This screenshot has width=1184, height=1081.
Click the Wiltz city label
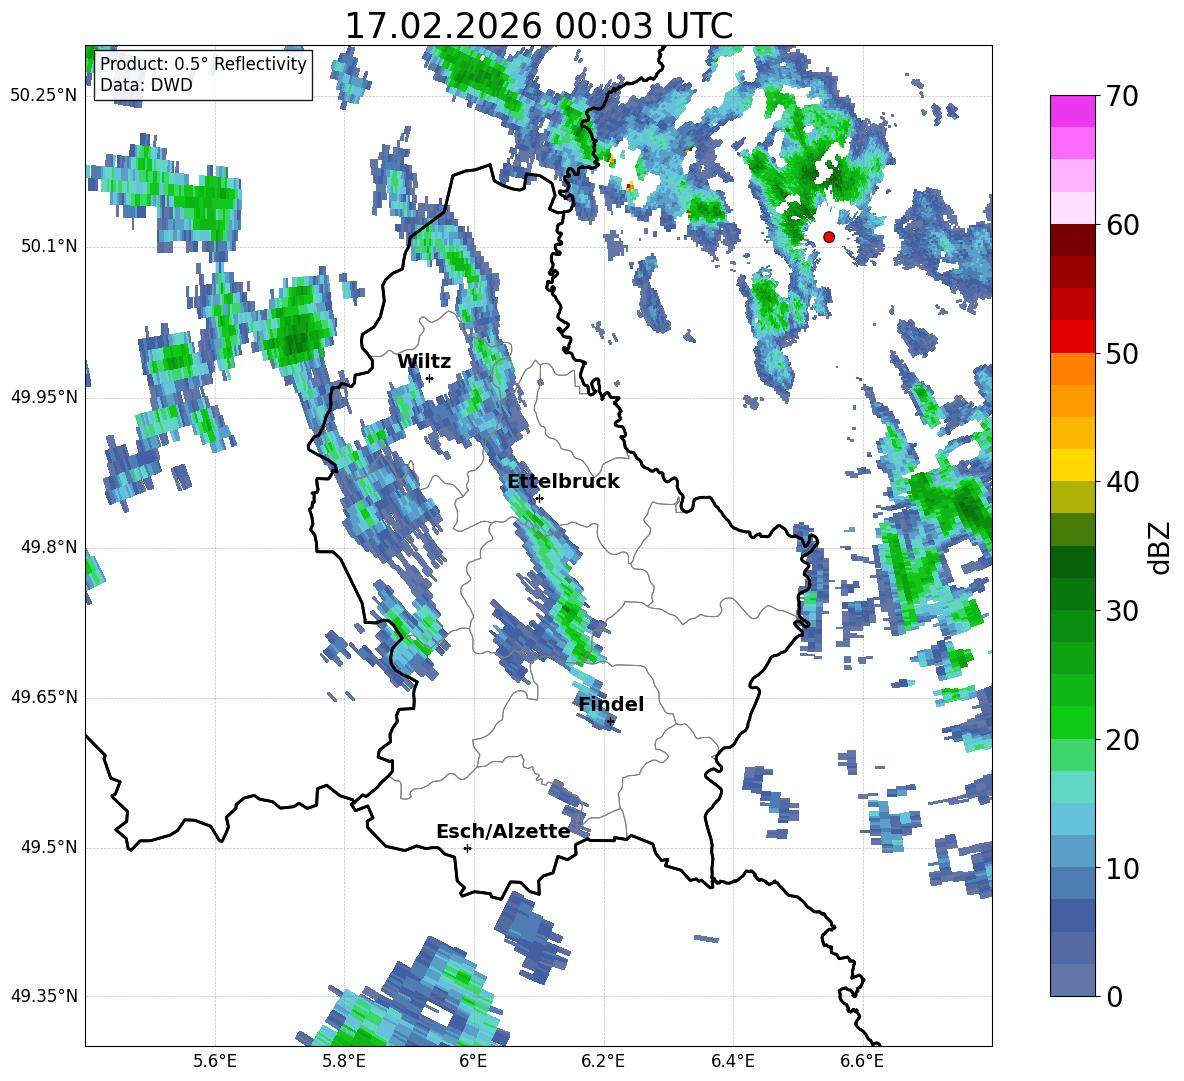tap(424, 361)
